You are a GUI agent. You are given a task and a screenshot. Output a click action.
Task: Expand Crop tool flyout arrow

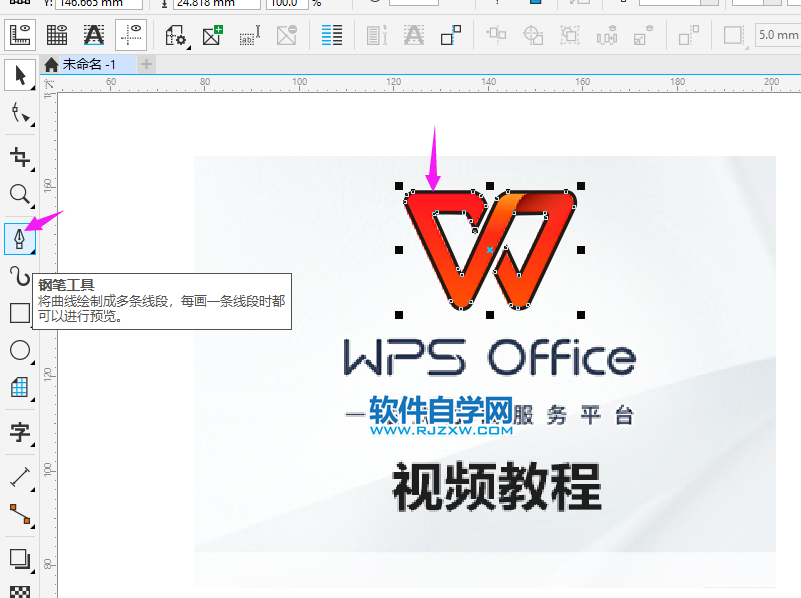point(33,169)
